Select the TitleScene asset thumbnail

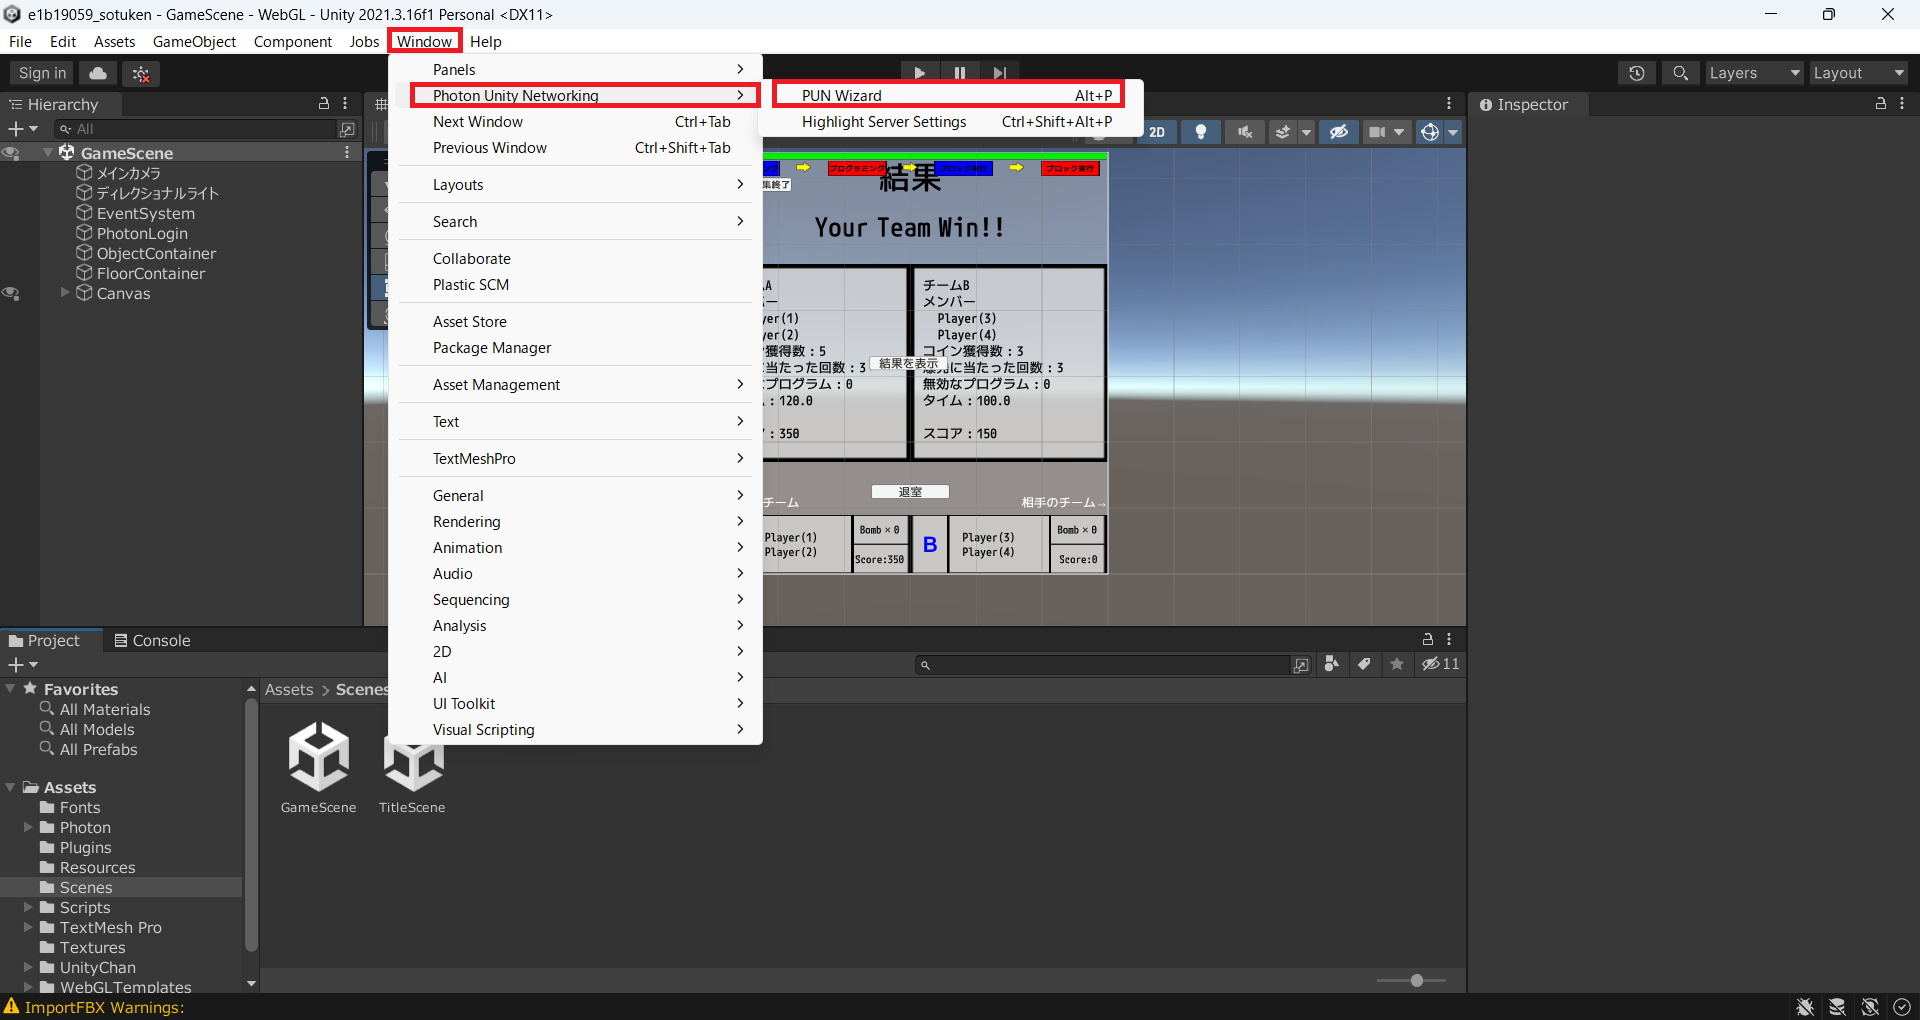[x=412, y=767]
